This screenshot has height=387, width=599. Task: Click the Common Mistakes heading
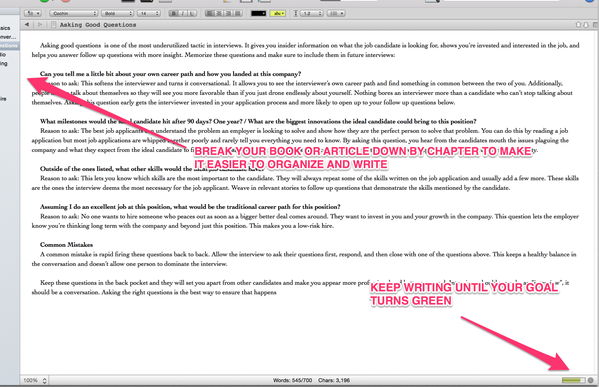click(66, 245)
